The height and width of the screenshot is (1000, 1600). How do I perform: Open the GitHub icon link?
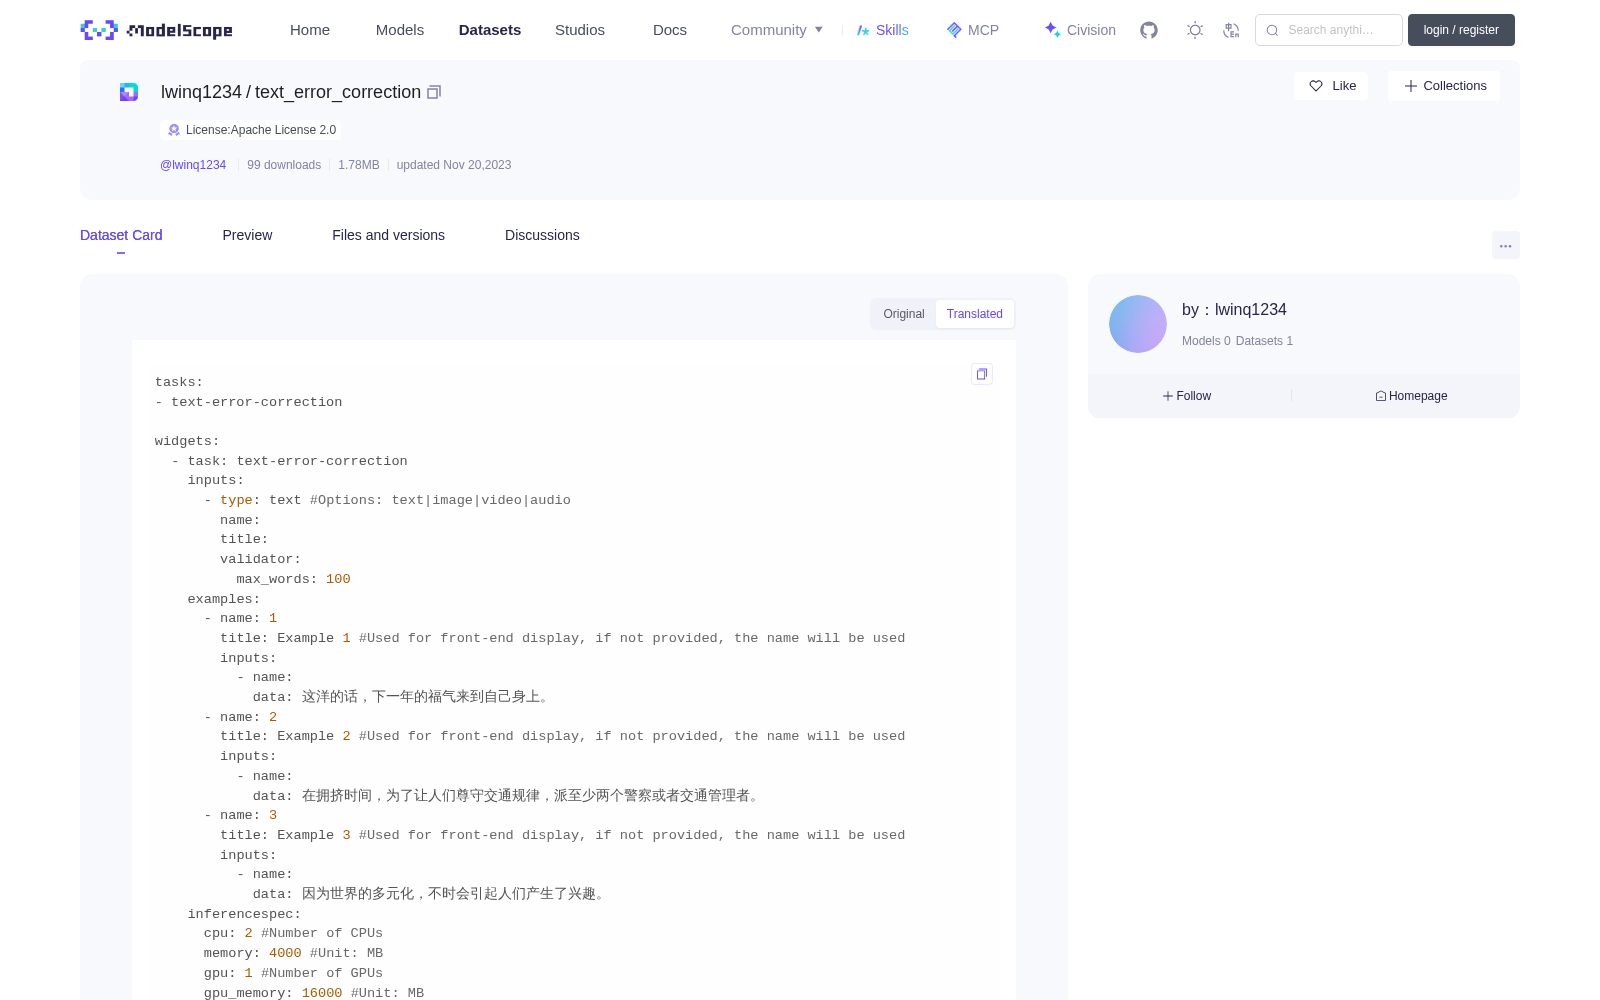point(1149,30)
